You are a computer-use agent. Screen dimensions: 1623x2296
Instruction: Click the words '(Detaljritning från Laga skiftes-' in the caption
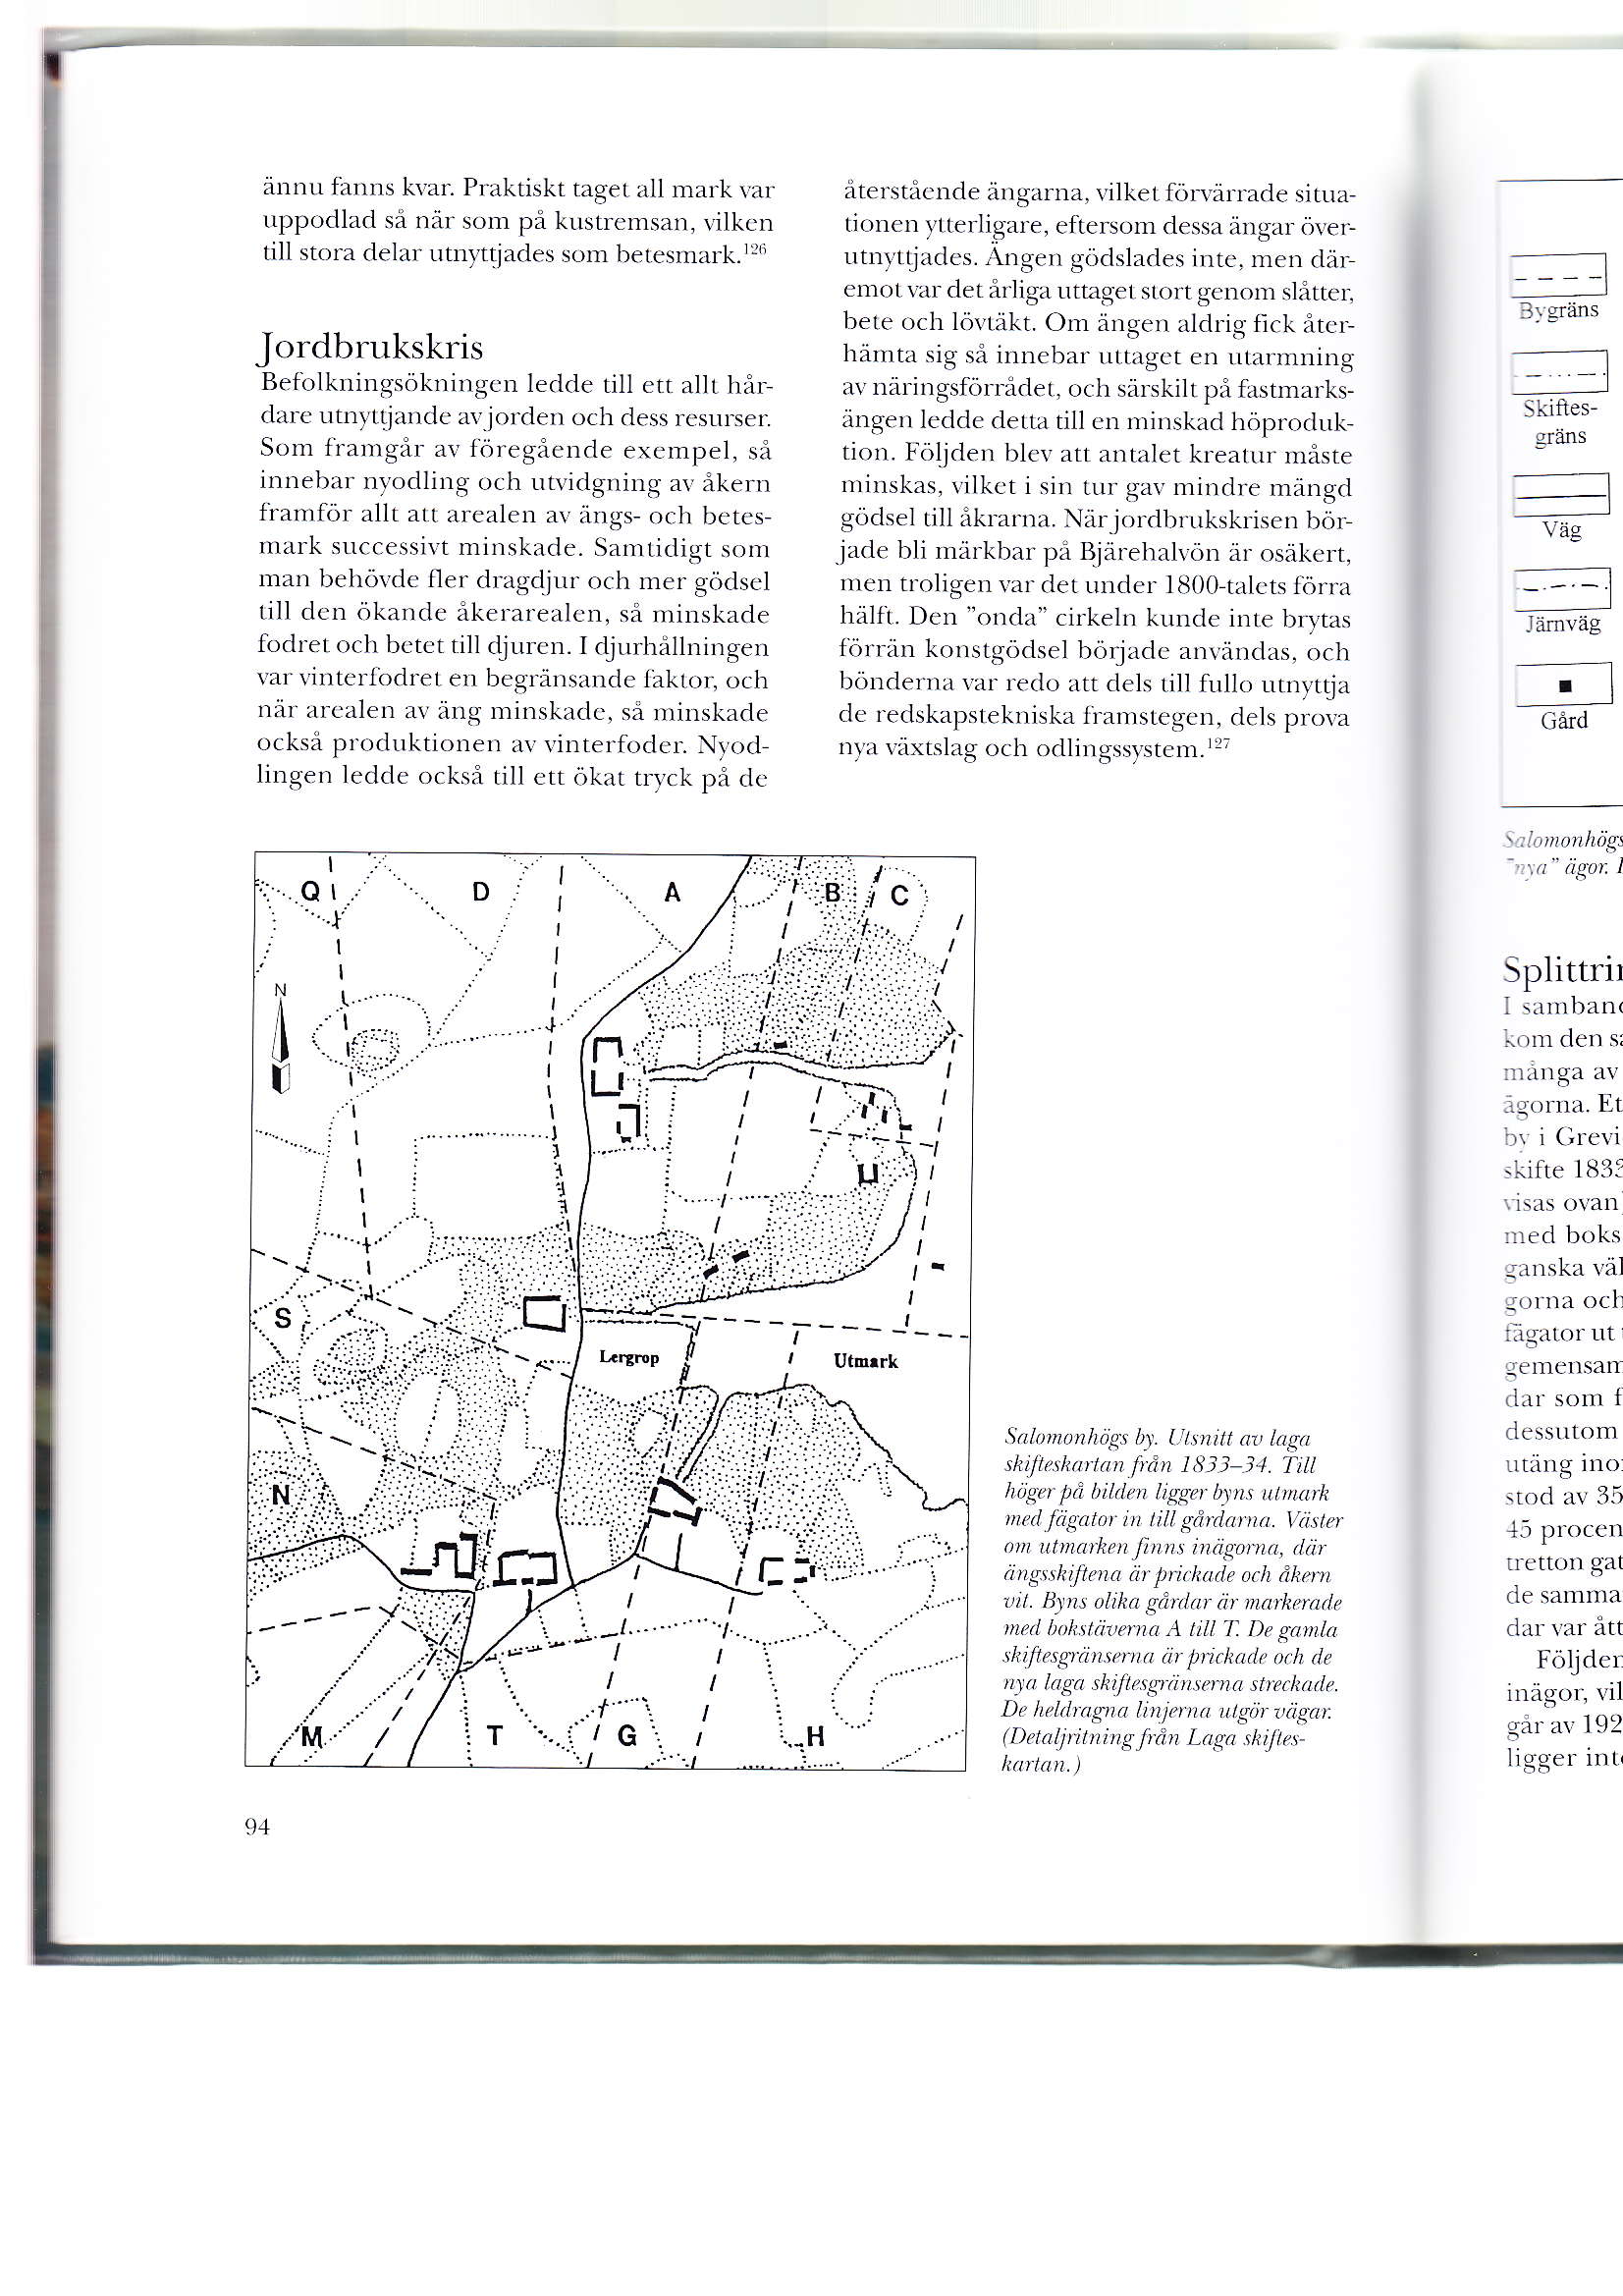(x=1154, y=1738)
